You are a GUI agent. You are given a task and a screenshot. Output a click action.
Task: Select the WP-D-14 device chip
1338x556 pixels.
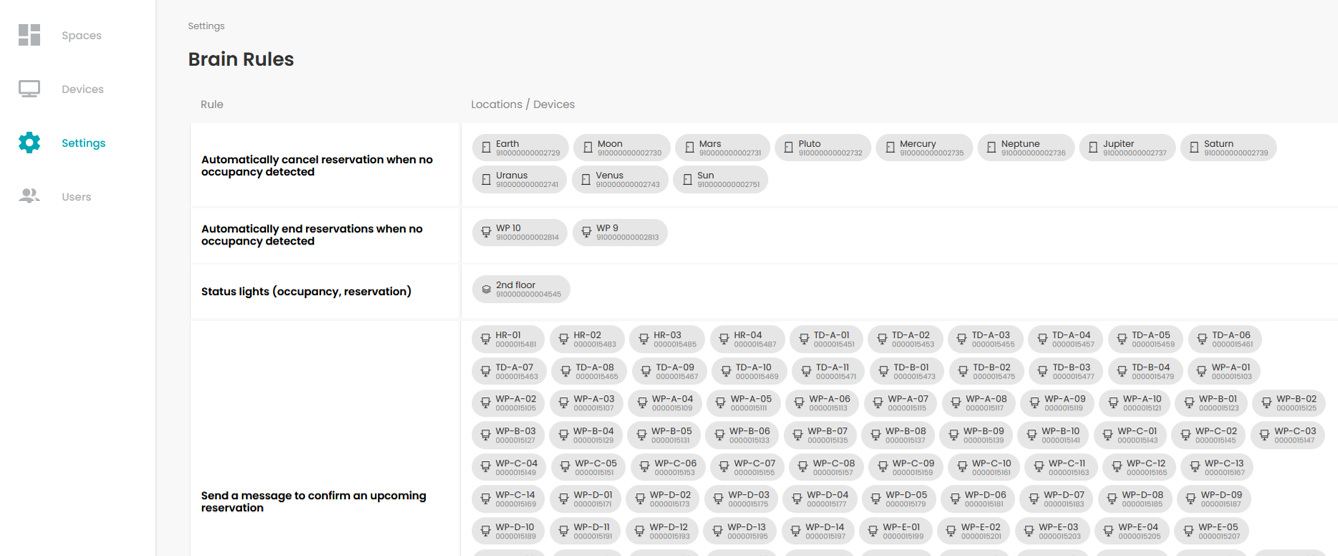(x=819, y=531)
